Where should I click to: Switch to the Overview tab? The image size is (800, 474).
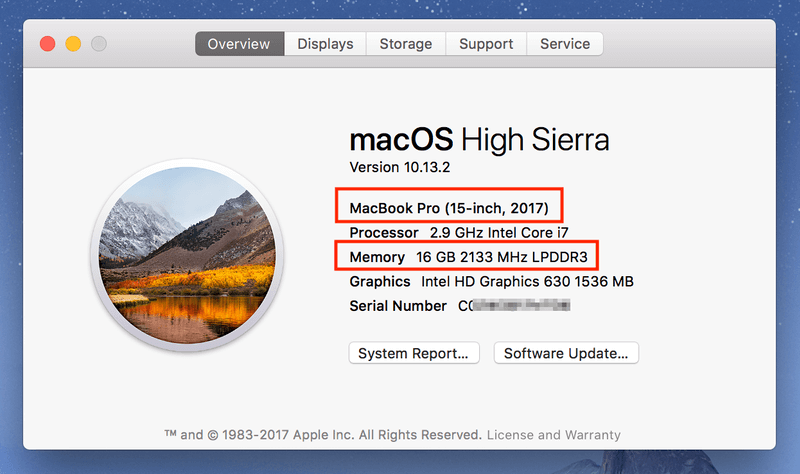[239, 44]
